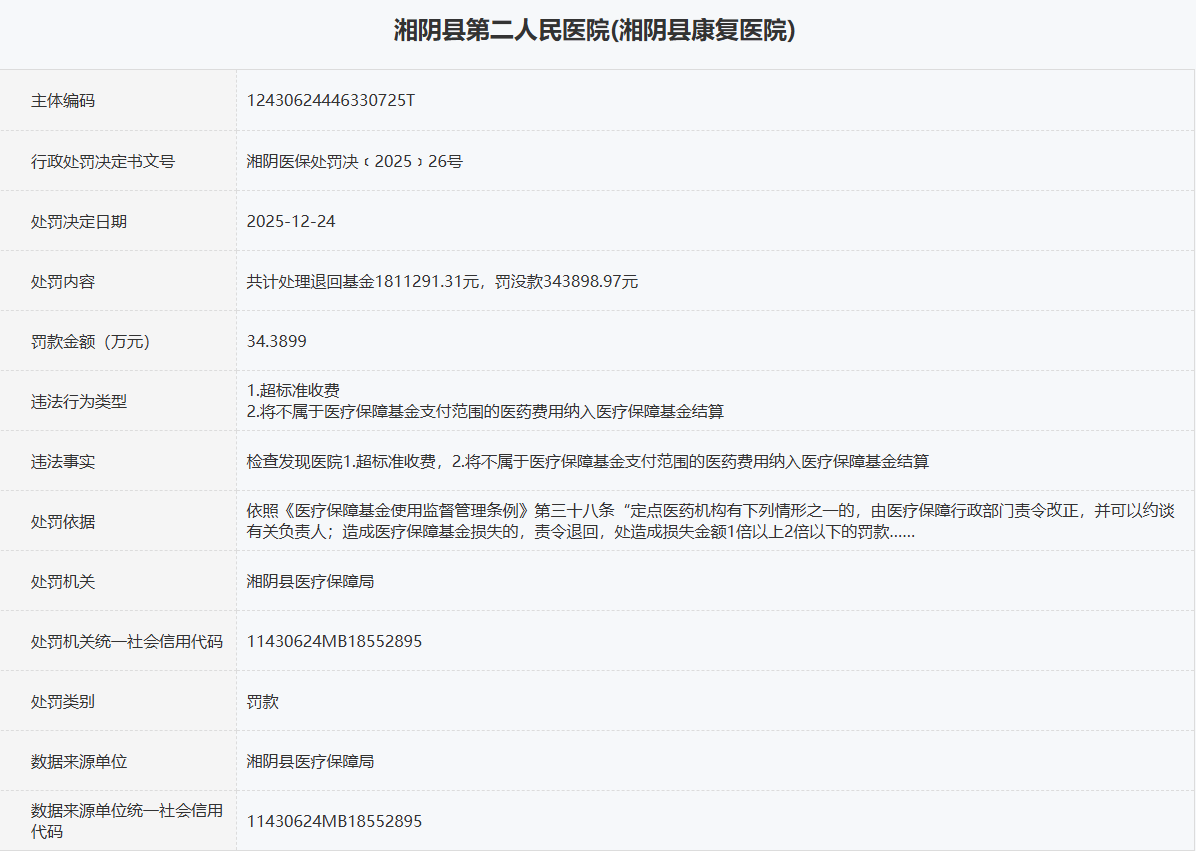
Task: Click document number 湘阴医保处罚决〔2025〕26号
Action: [x=354, y=161]
